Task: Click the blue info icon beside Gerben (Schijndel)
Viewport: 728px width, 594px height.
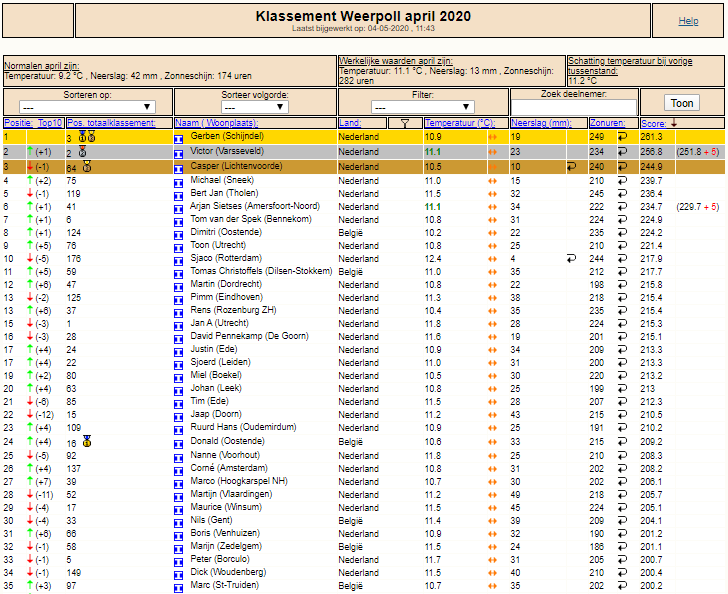Action: [178, 139]
